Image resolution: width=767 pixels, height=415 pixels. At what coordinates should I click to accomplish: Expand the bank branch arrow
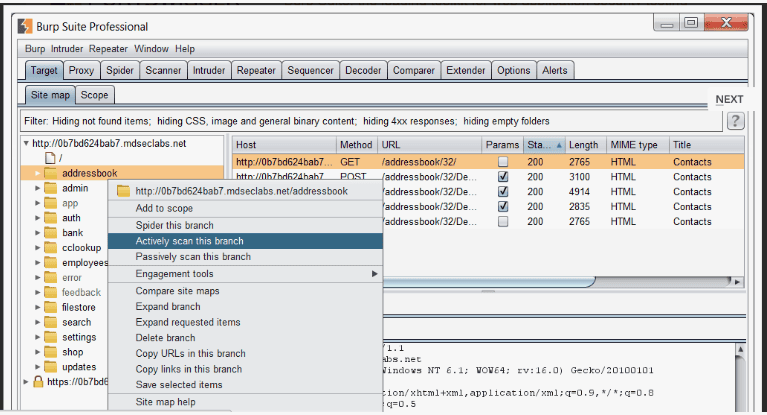pyautogui.click(x=37, y=233)
